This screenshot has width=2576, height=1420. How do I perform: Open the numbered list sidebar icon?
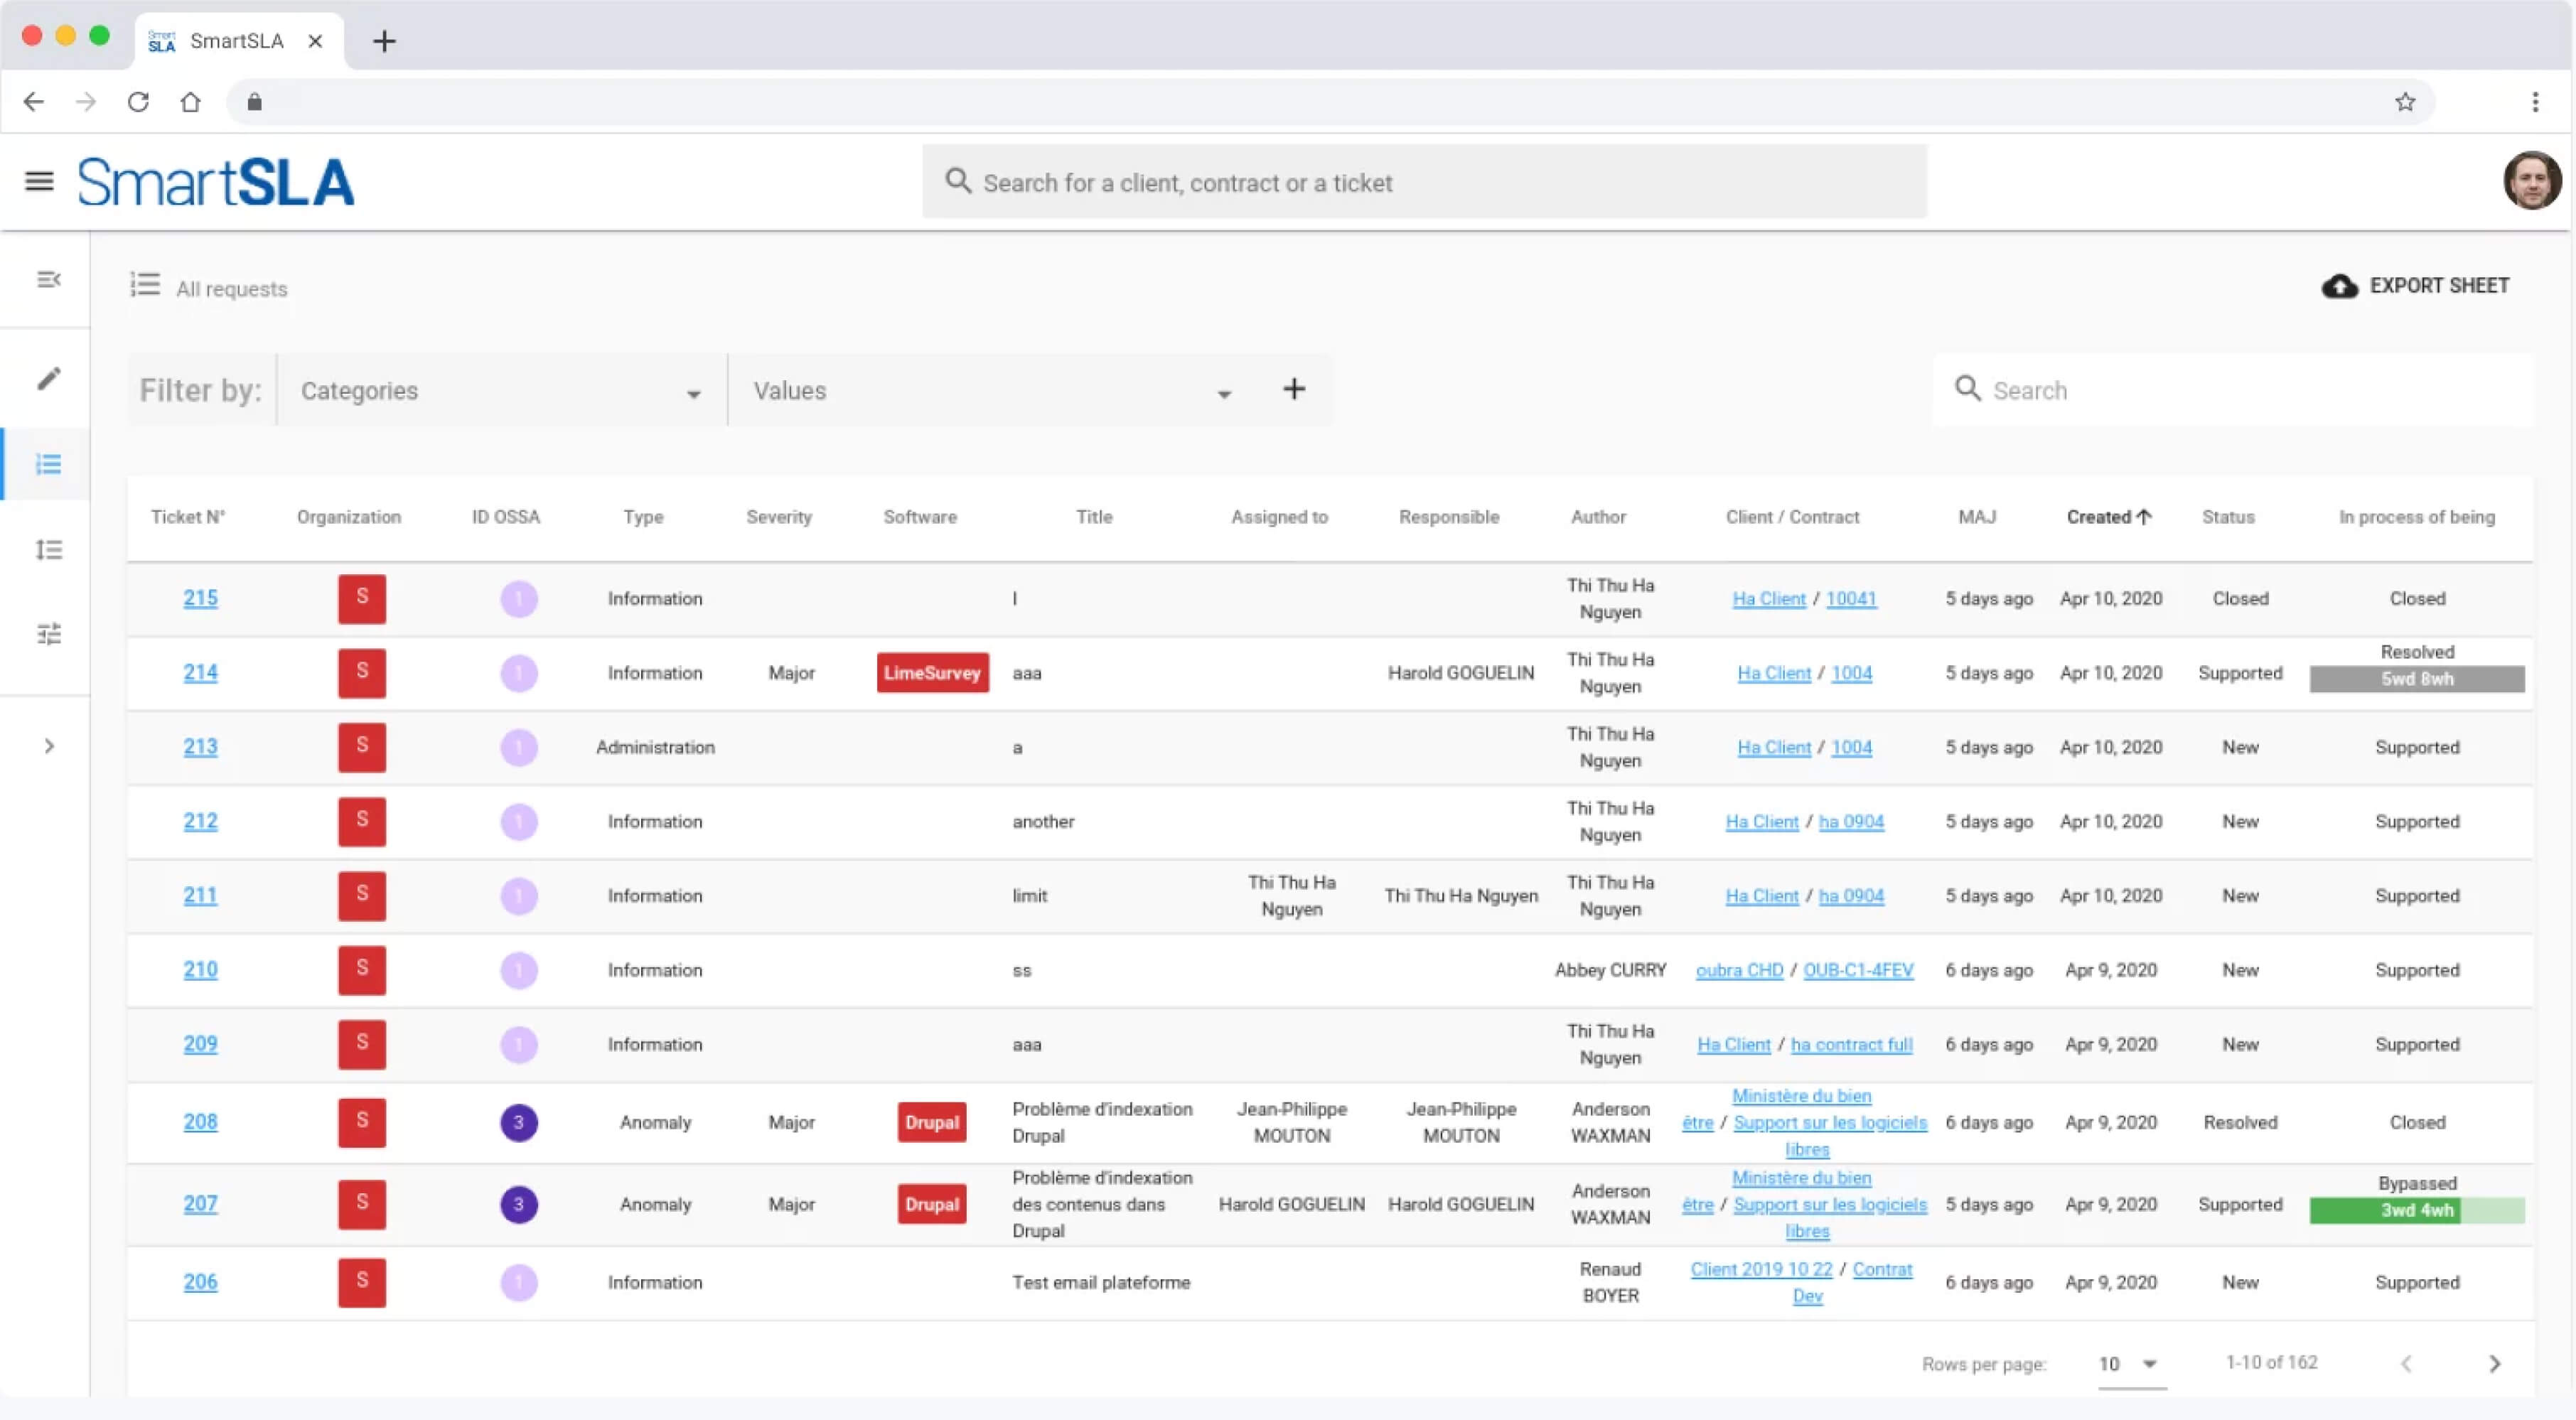48,550
